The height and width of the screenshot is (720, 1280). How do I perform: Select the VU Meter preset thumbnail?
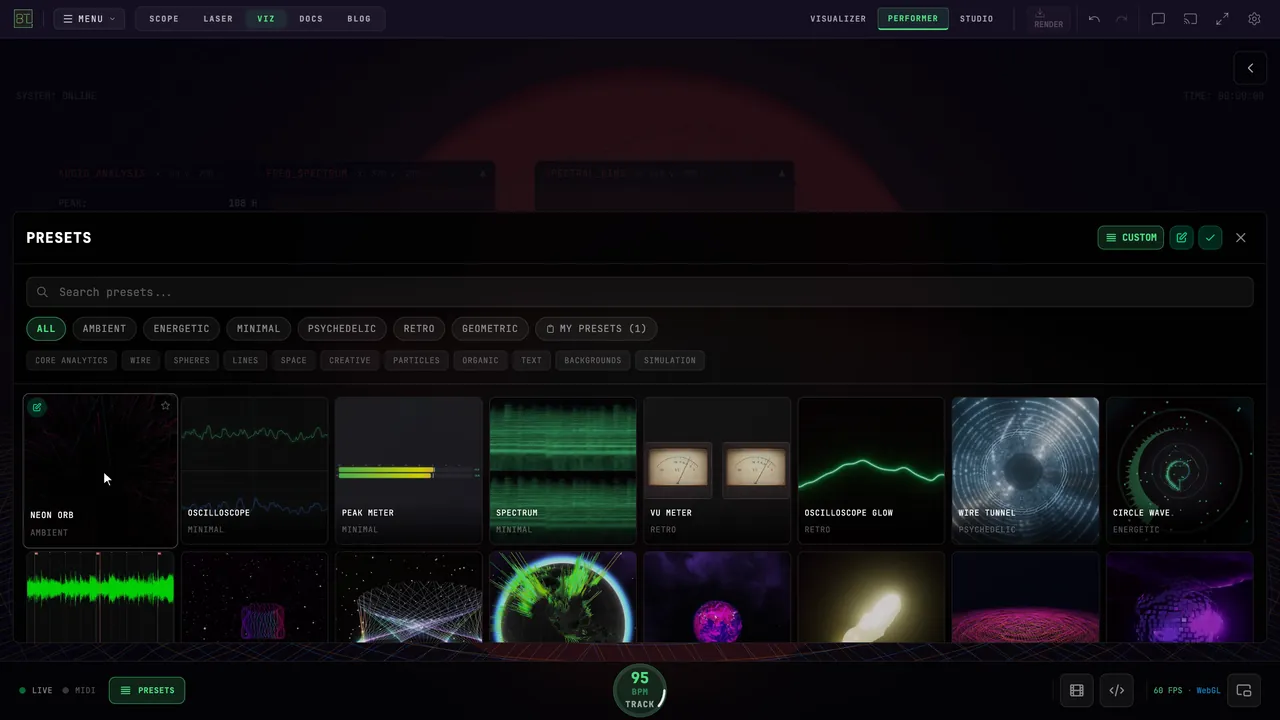pos(717,470)
